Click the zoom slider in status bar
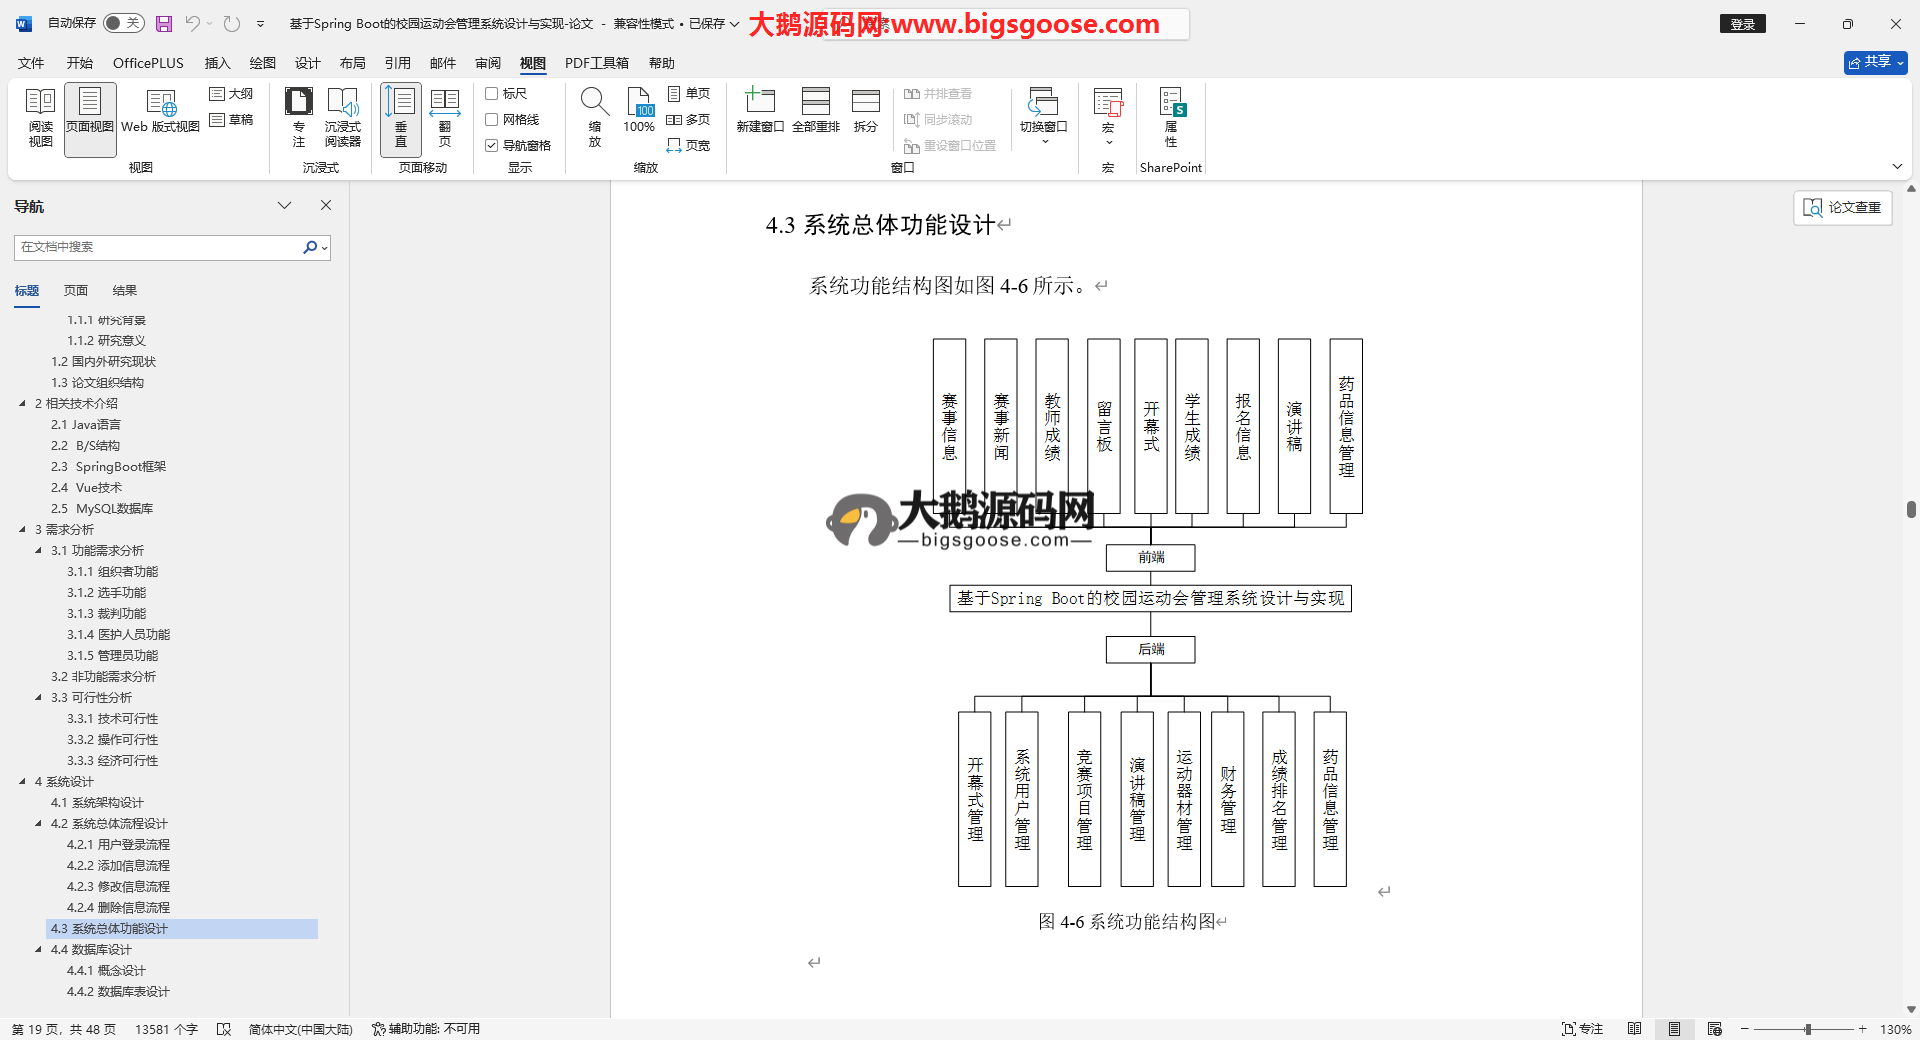The image size is (1920, 1040). point(1807,1029)
